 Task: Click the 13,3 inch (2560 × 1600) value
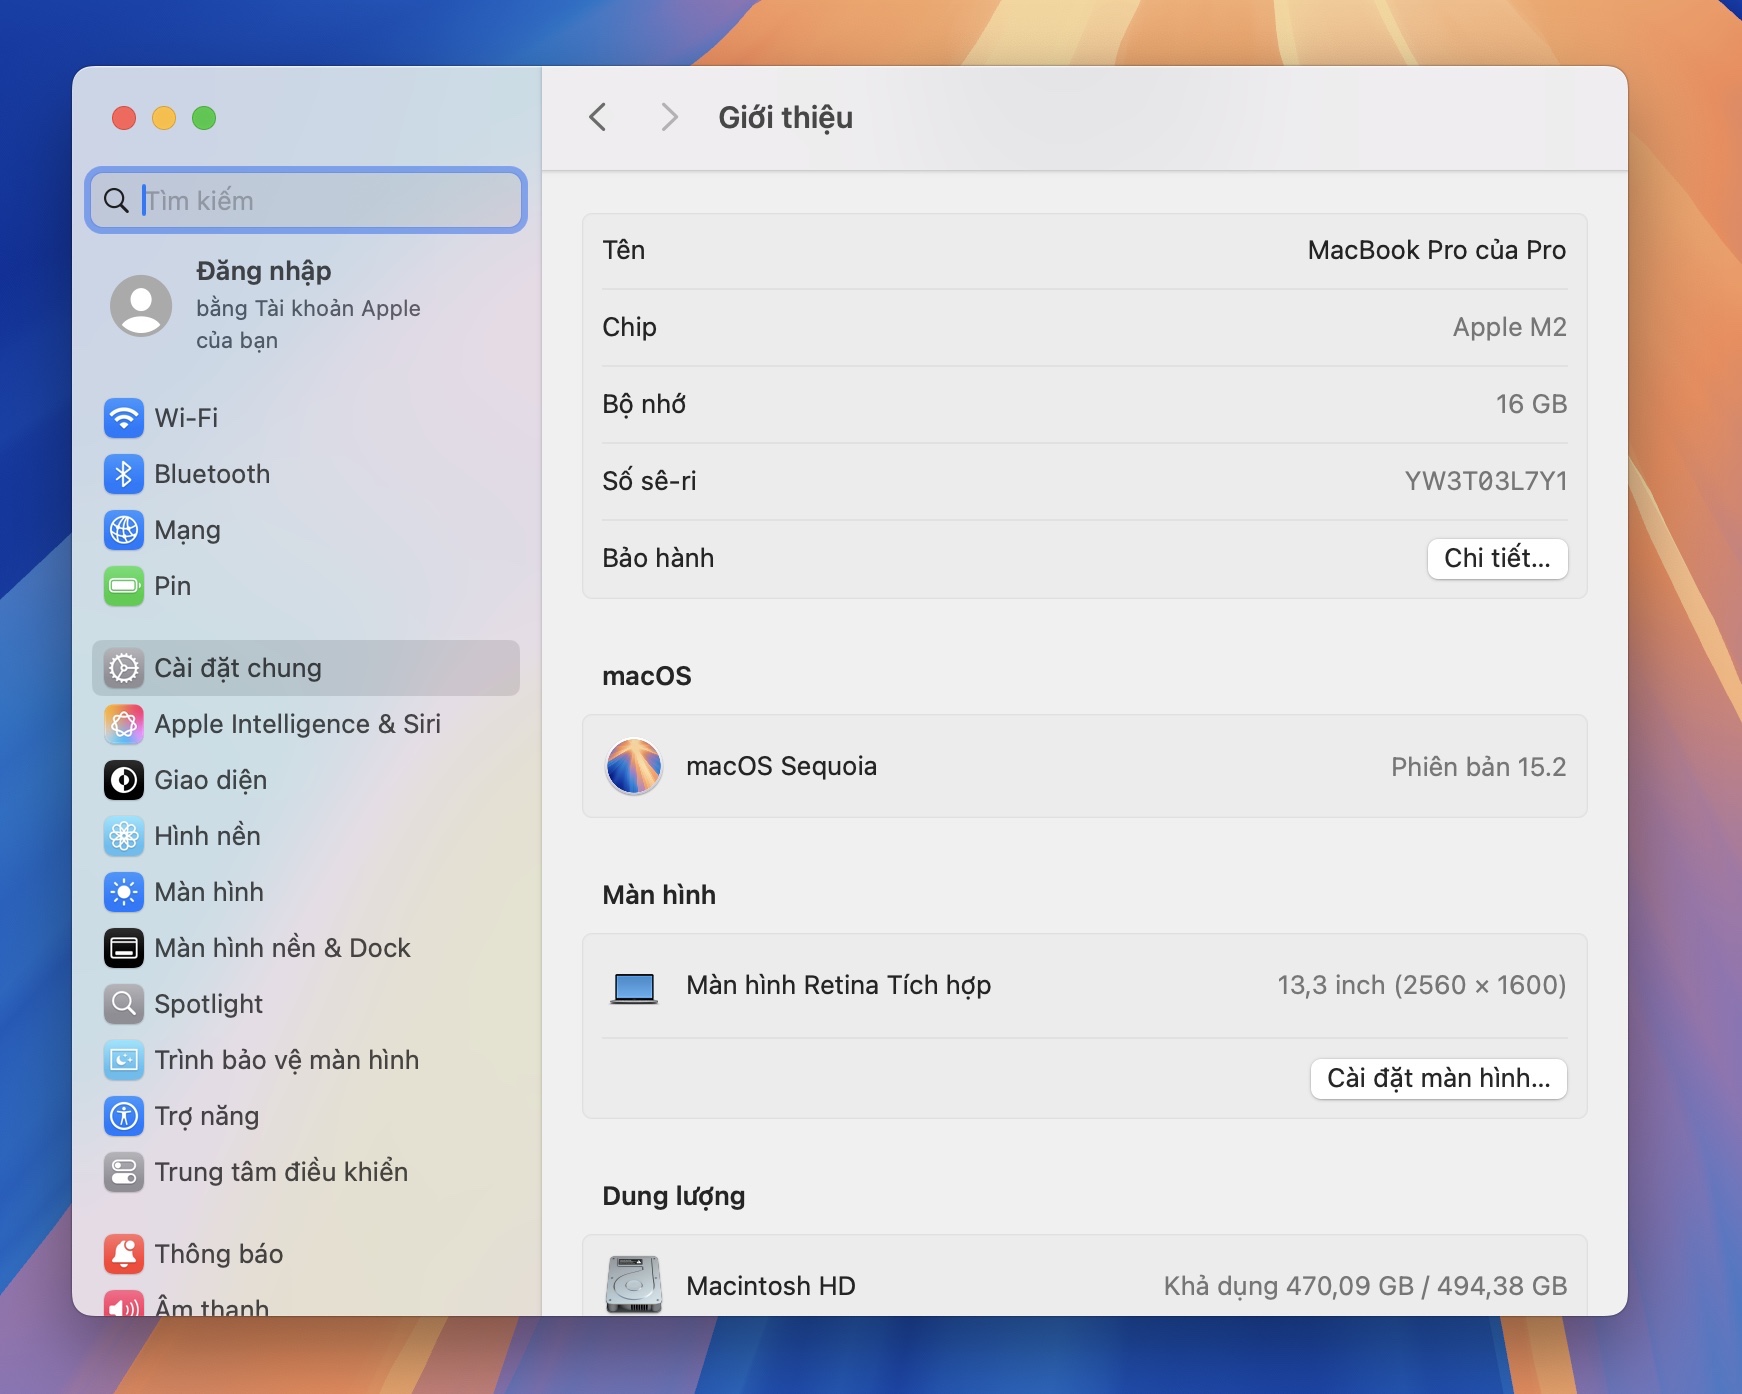1421,986
